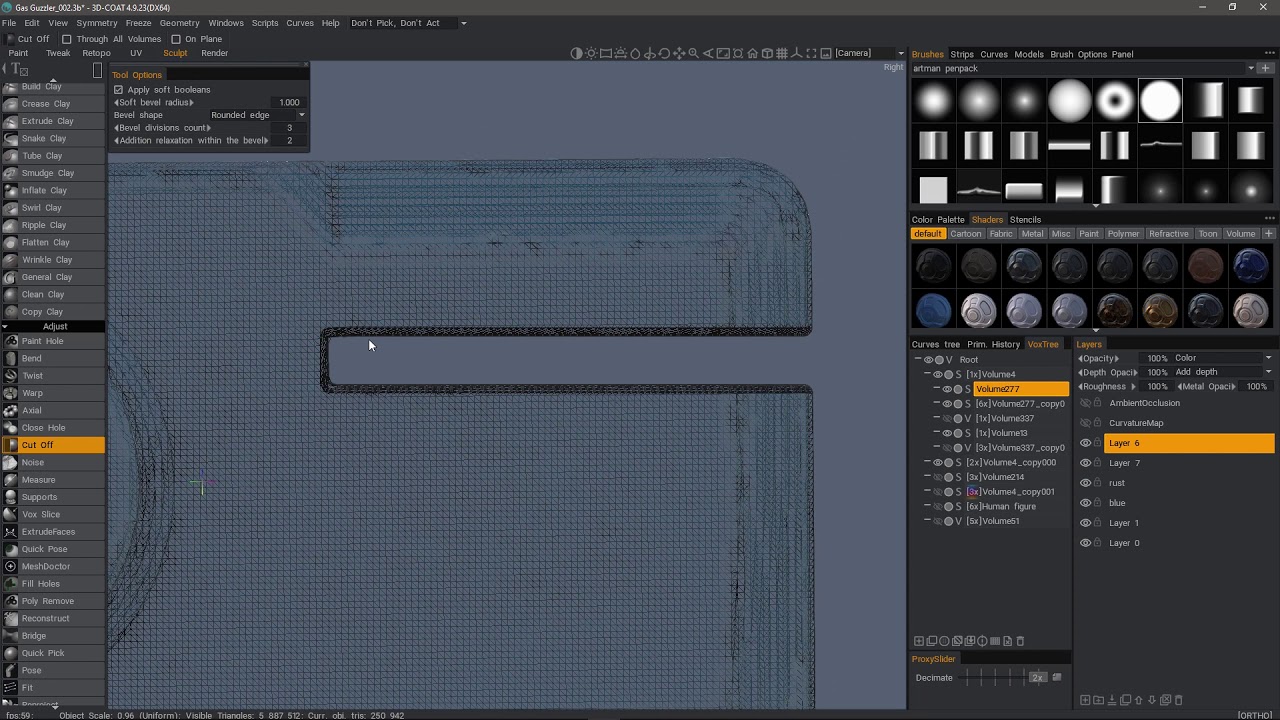Select the Bend adjust tool
This screenshot has width=1280, height=720.
52,358
